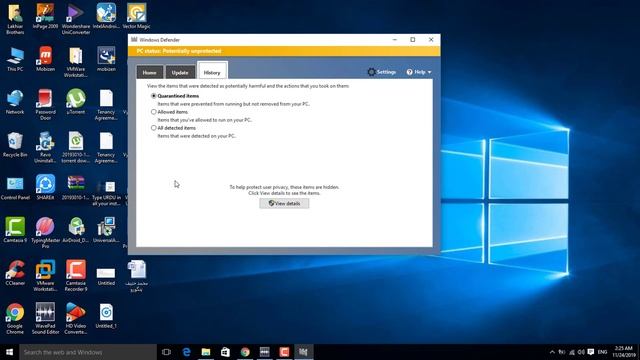
Task: Open the volume control in tray
Action: 581,352
